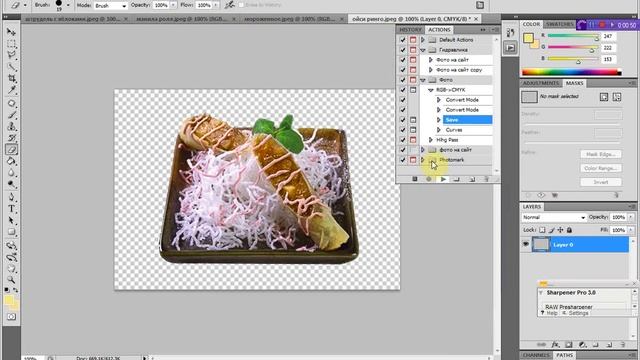Screen dimensions: 640x360
Task: Select the Rectangular Marquee tool
Action: [11, 44]
